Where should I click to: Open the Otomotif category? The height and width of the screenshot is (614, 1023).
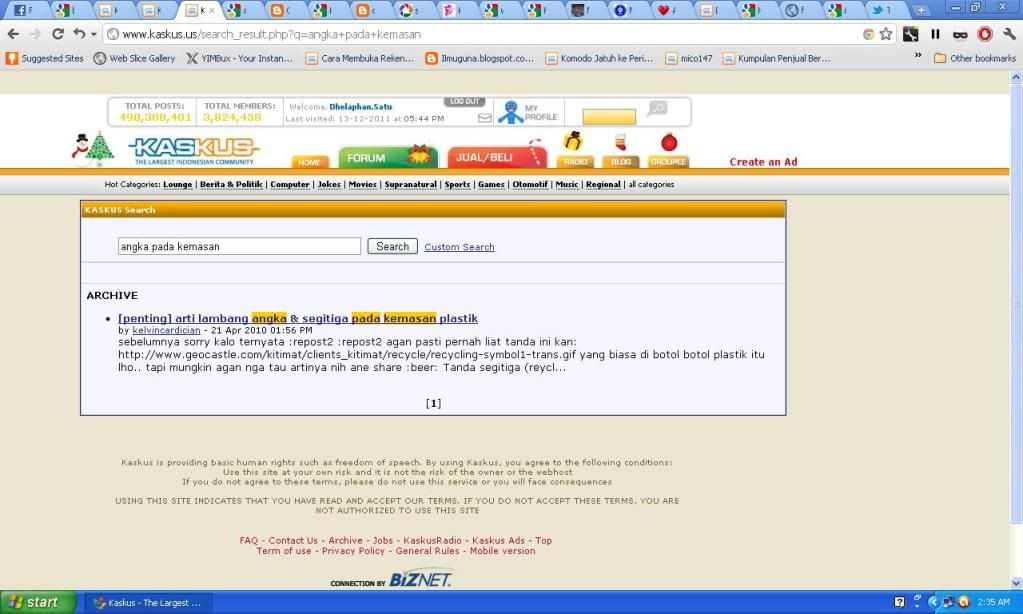pos(530,185)
